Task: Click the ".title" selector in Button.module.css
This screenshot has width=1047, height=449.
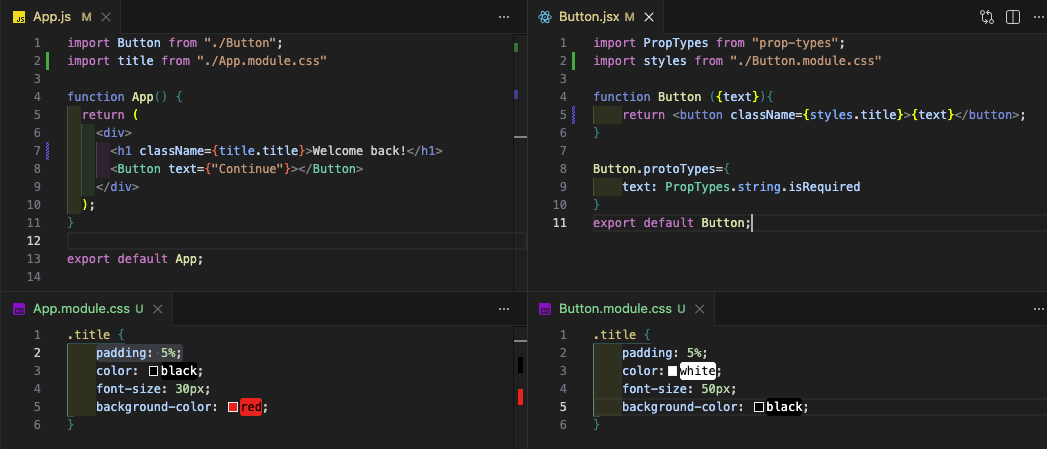Action: [614, 335]
